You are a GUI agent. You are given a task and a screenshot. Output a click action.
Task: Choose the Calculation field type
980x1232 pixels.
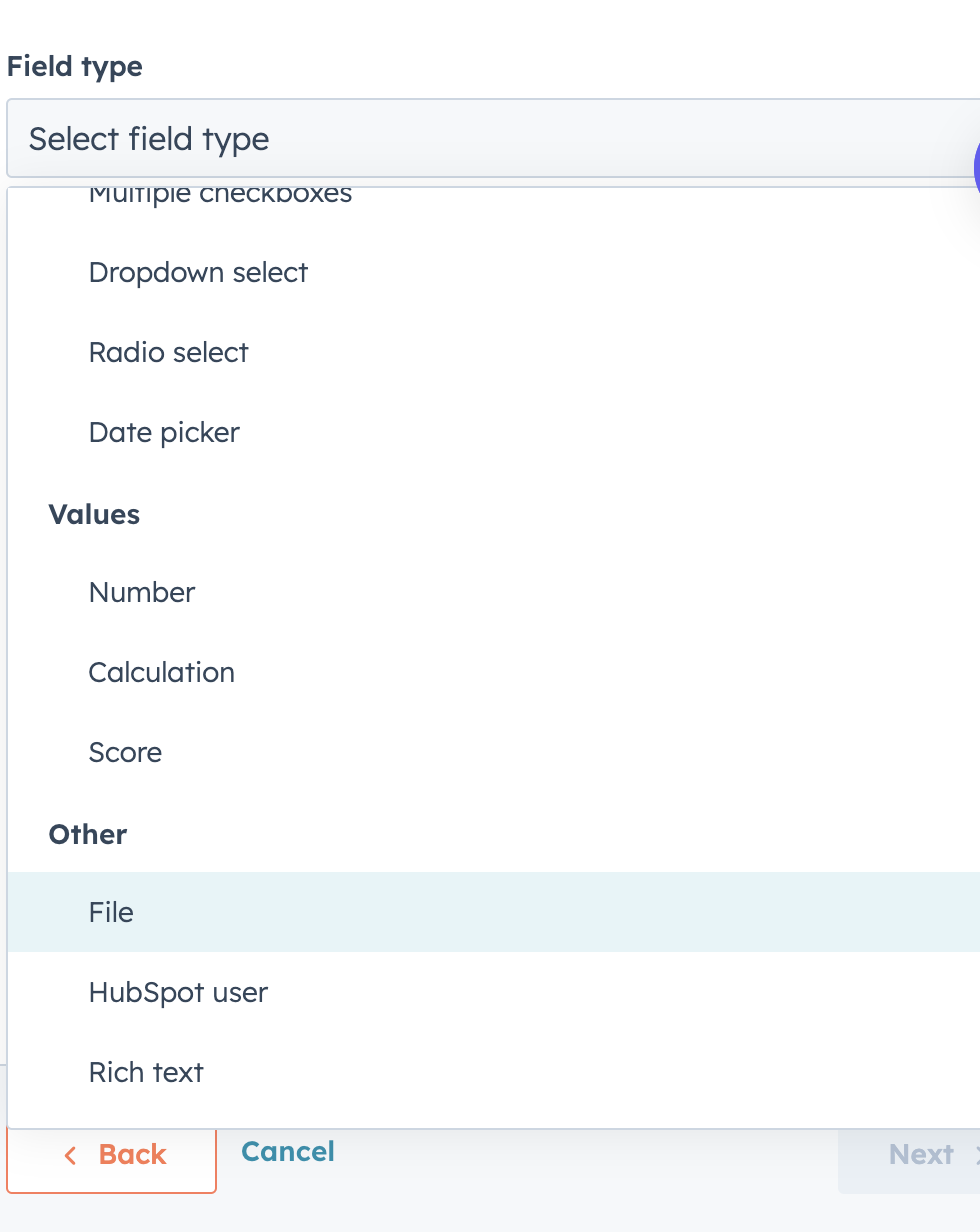[x=161, y=672]
